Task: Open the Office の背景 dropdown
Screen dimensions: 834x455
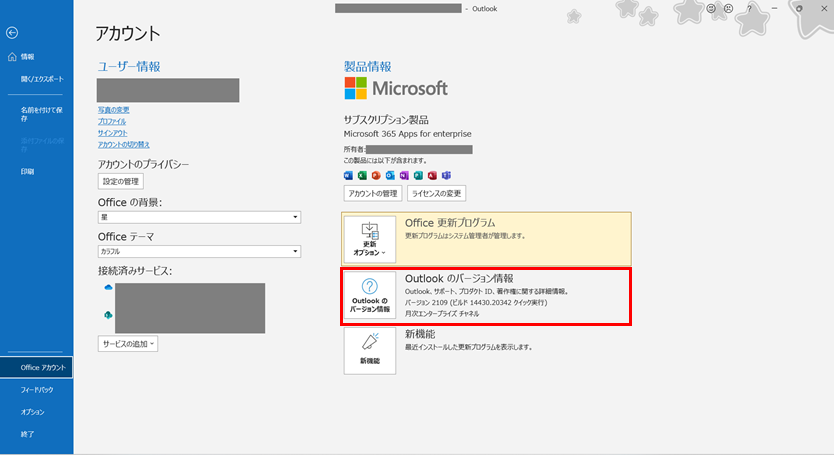Action: [x=199, y=217]
